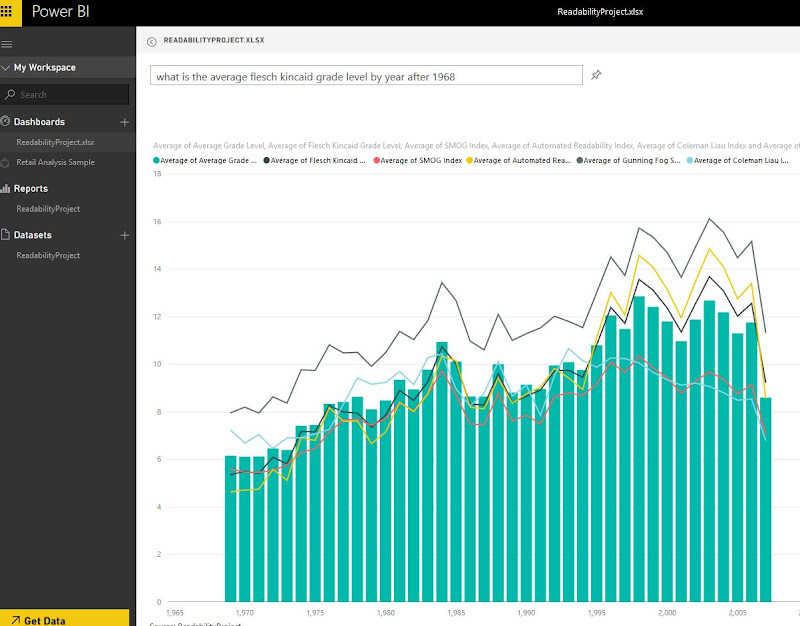Click the 1,985 x-axis label
The width and height of the screenshot is (800, 626).
click(x=456, y=612)
